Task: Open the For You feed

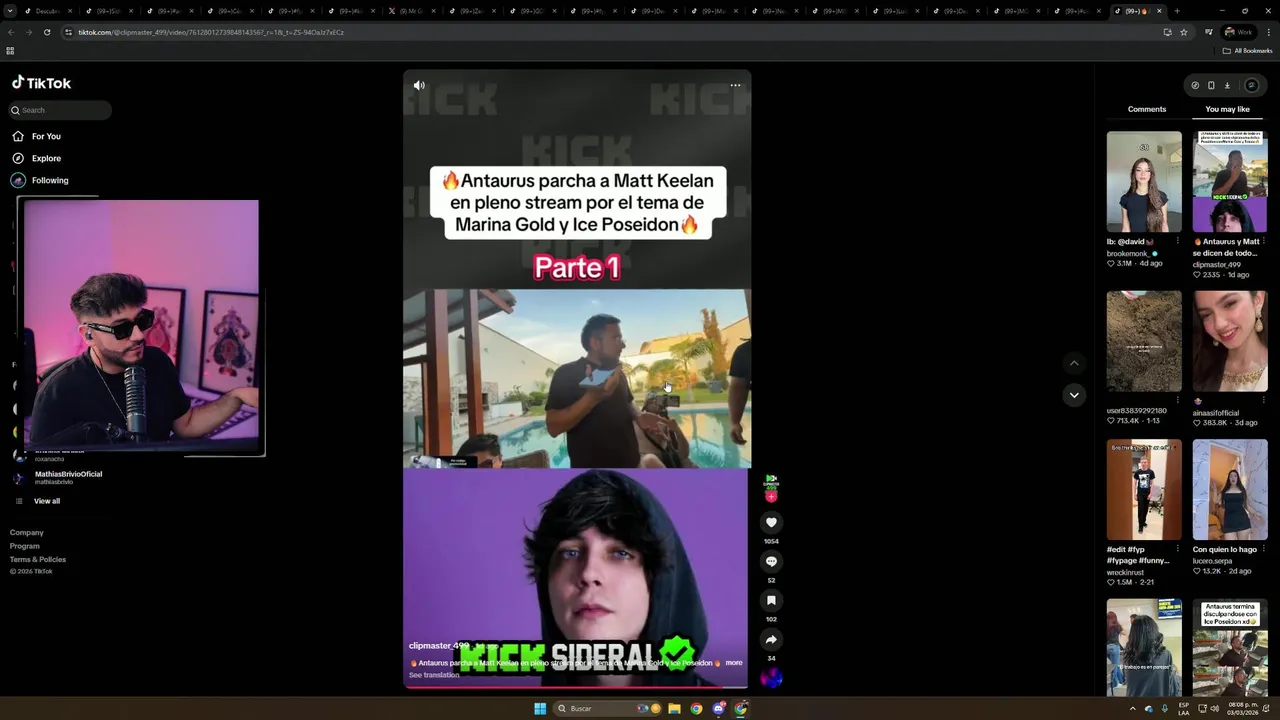Action: [36, 136]
